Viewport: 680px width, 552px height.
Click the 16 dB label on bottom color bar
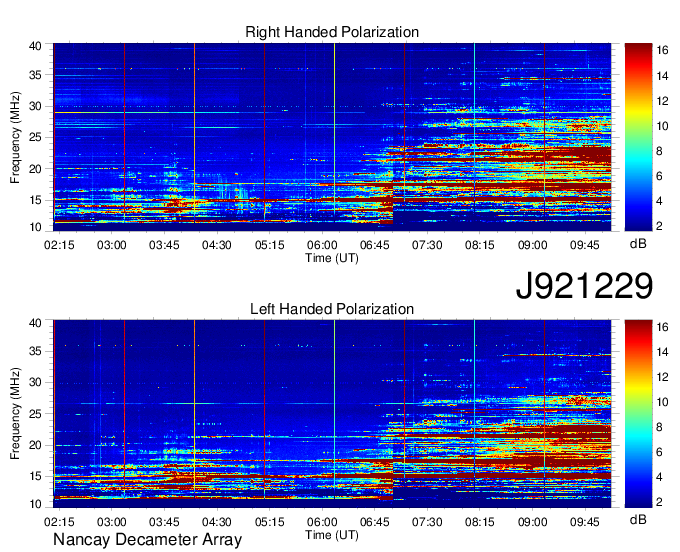662,328
